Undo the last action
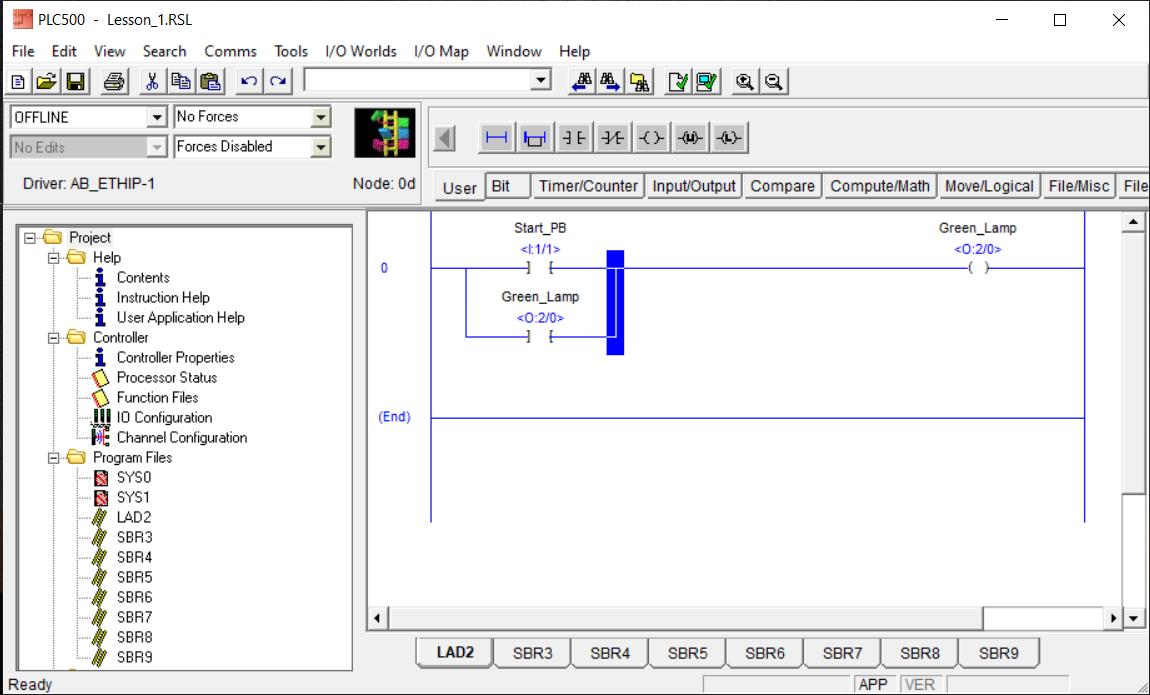Viewport: 1150px width, 695px height. 249,81
